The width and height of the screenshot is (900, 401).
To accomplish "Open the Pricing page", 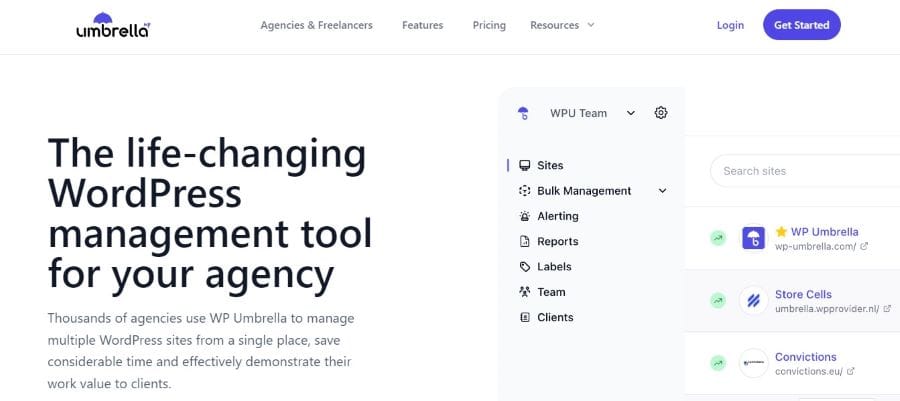I will pos(489,25).
